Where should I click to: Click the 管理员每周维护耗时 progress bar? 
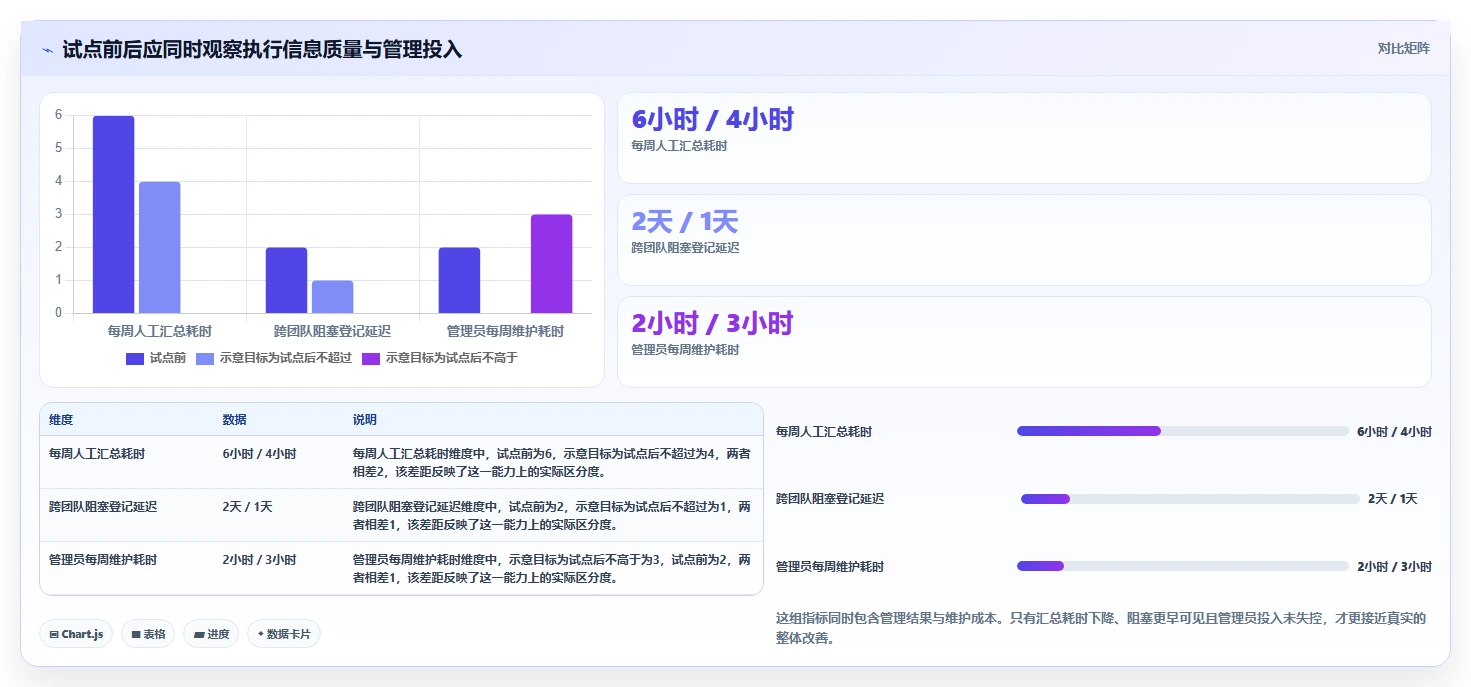(x=1183, y=566)
